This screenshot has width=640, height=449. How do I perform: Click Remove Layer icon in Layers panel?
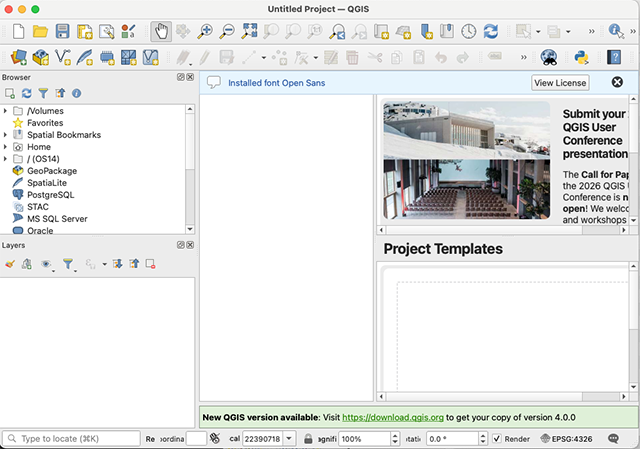(x=151, y=264)
